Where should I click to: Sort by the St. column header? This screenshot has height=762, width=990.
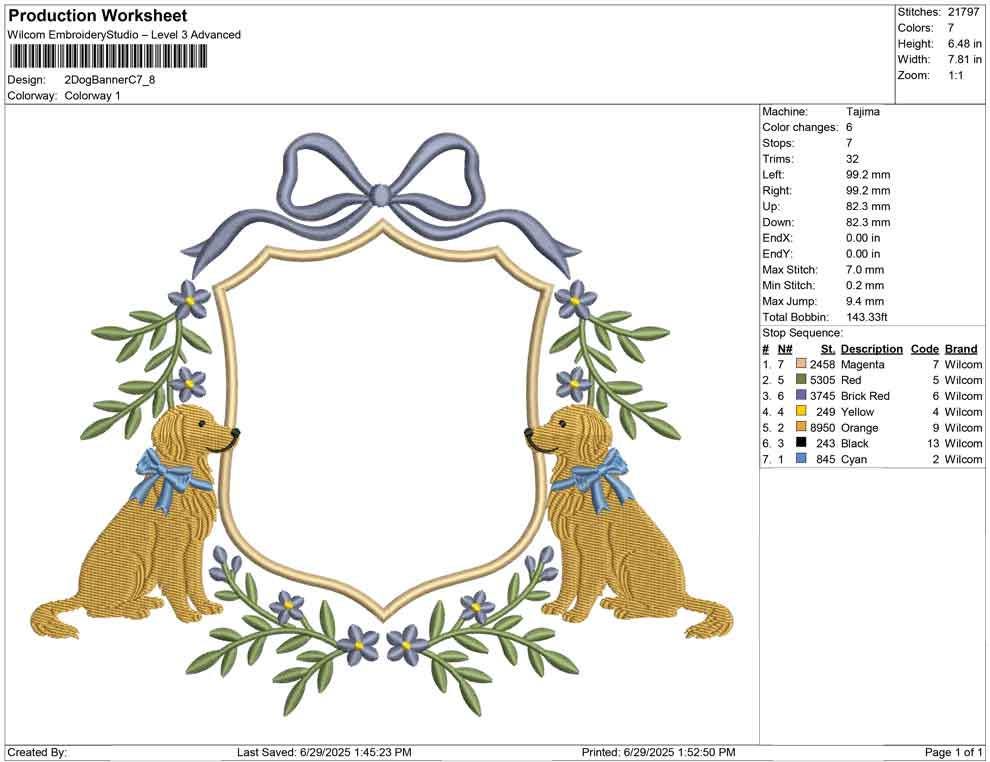point(826,348)
